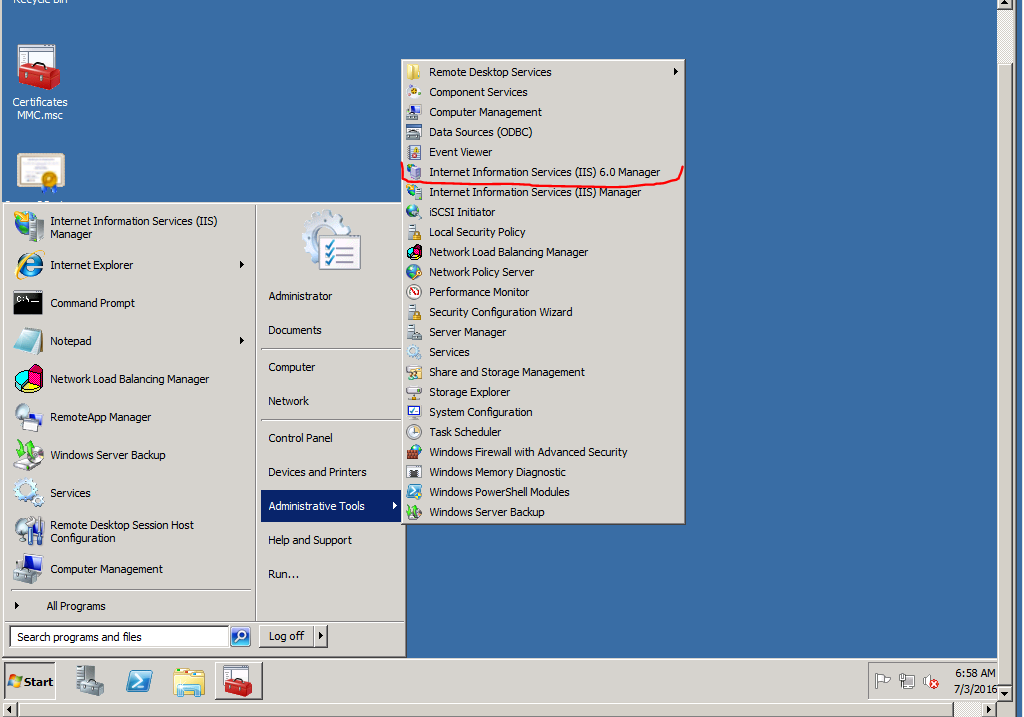Image resolution: width=1024 pixels, height=717 pixels.
Task: Click the Local Security Policy lock icon
Action: coord(413,232)
